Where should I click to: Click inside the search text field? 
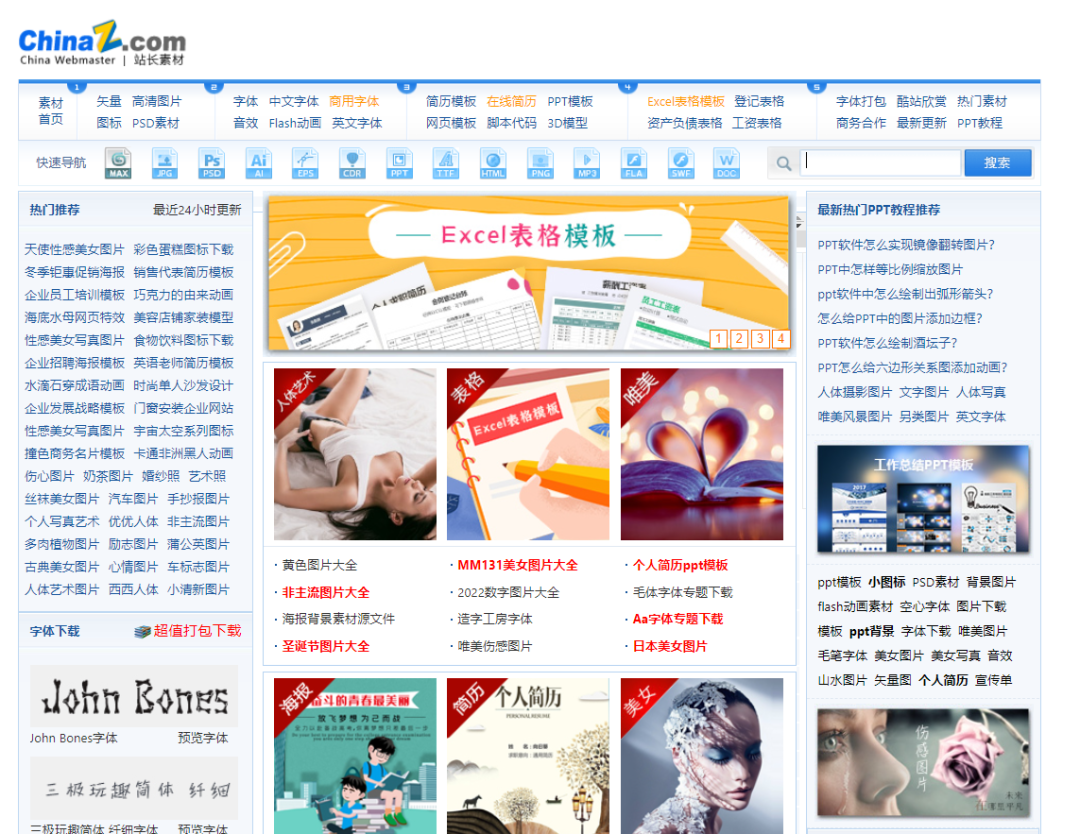[881, 163]
